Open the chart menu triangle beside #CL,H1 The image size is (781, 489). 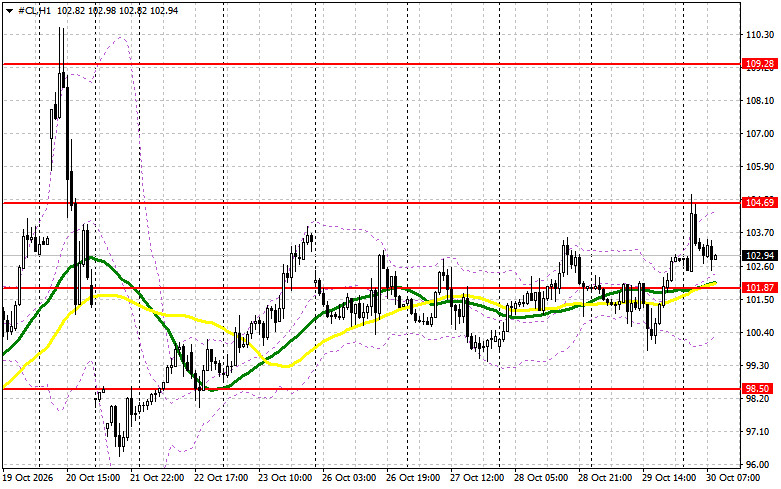point(9,10)
